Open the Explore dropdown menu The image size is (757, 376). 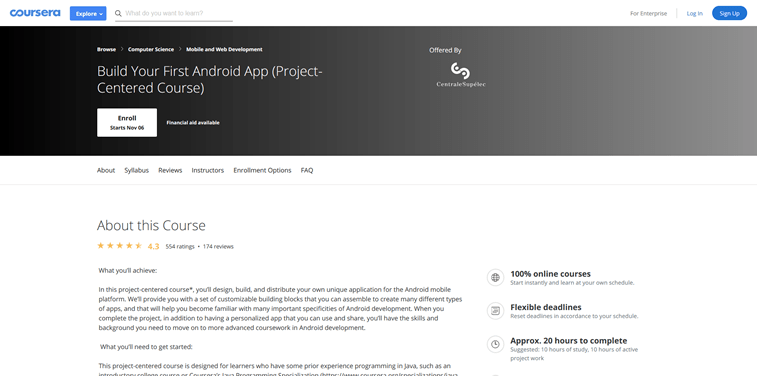click(88, 14)
